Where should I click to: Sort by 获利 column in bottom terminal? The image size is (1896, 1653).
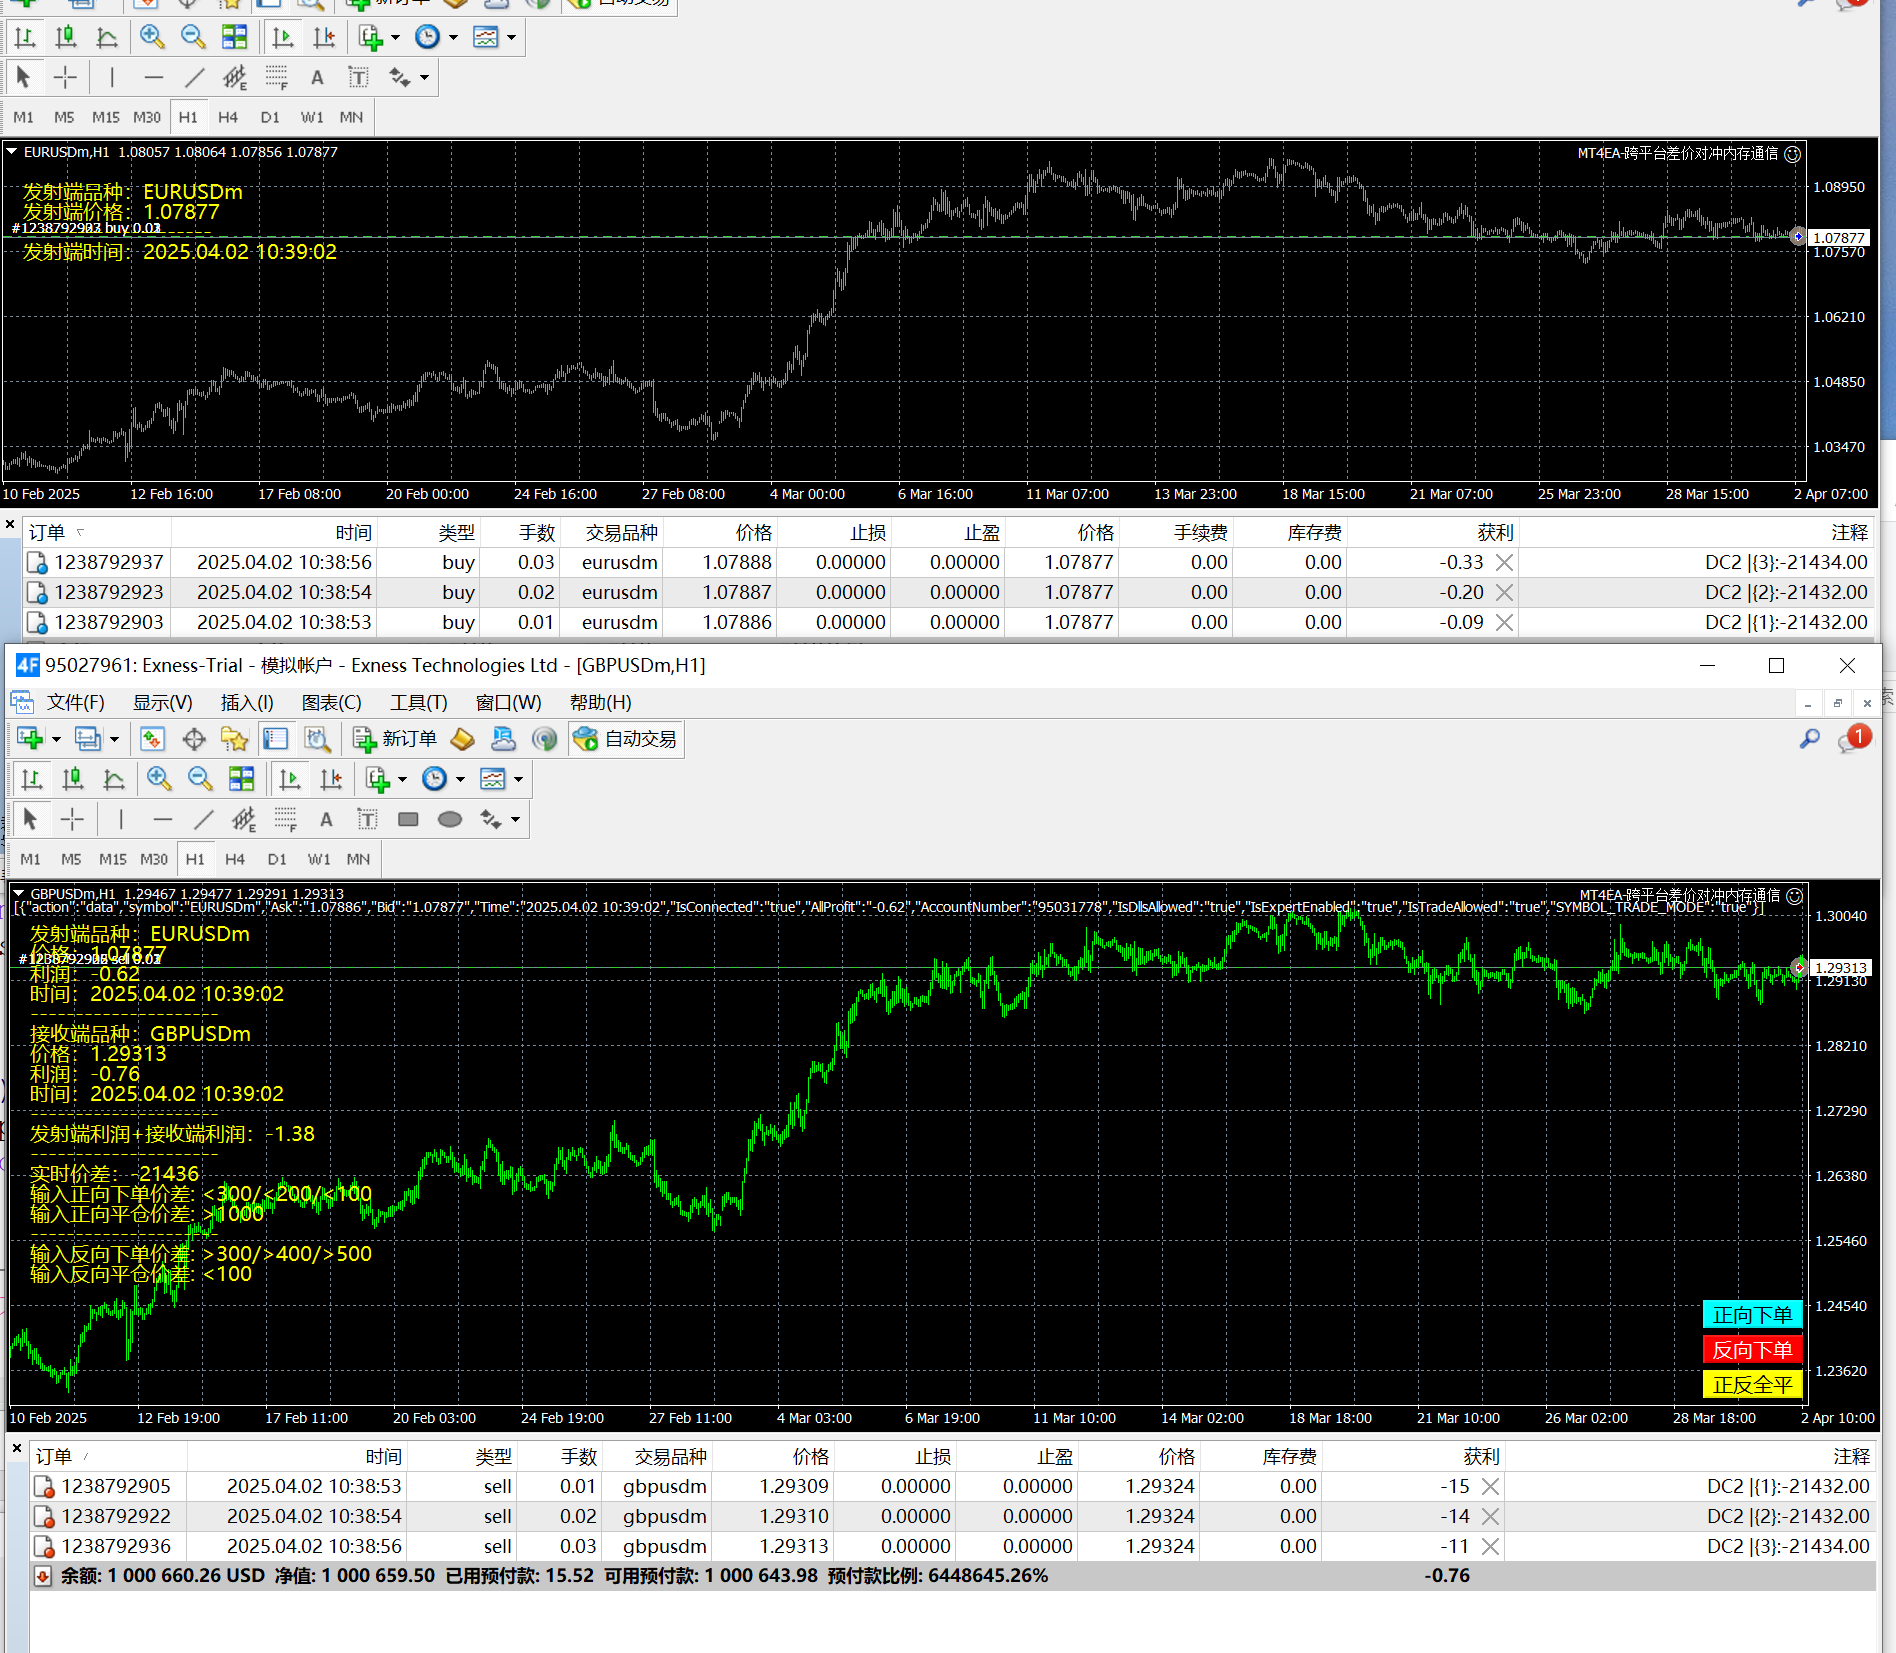pos(1481,1456)
